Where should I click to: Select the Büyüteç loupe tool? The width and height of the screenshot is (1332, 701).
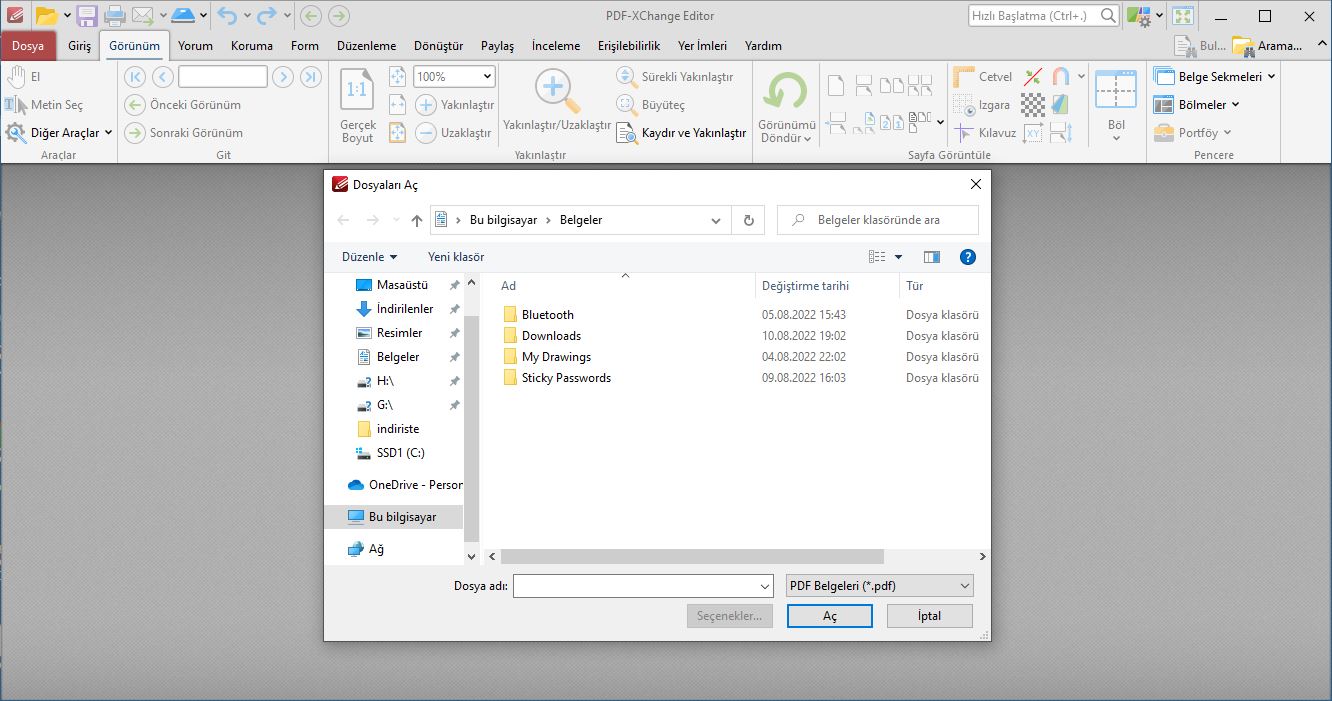click(651, 104)
